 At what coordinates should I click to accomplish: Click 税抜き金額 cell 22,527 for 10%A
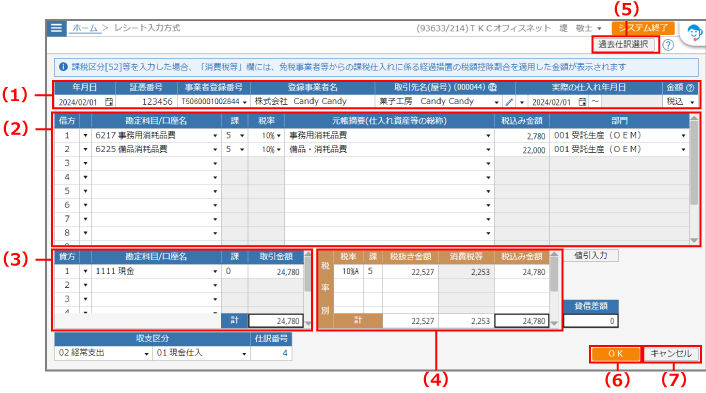(410, 272)
